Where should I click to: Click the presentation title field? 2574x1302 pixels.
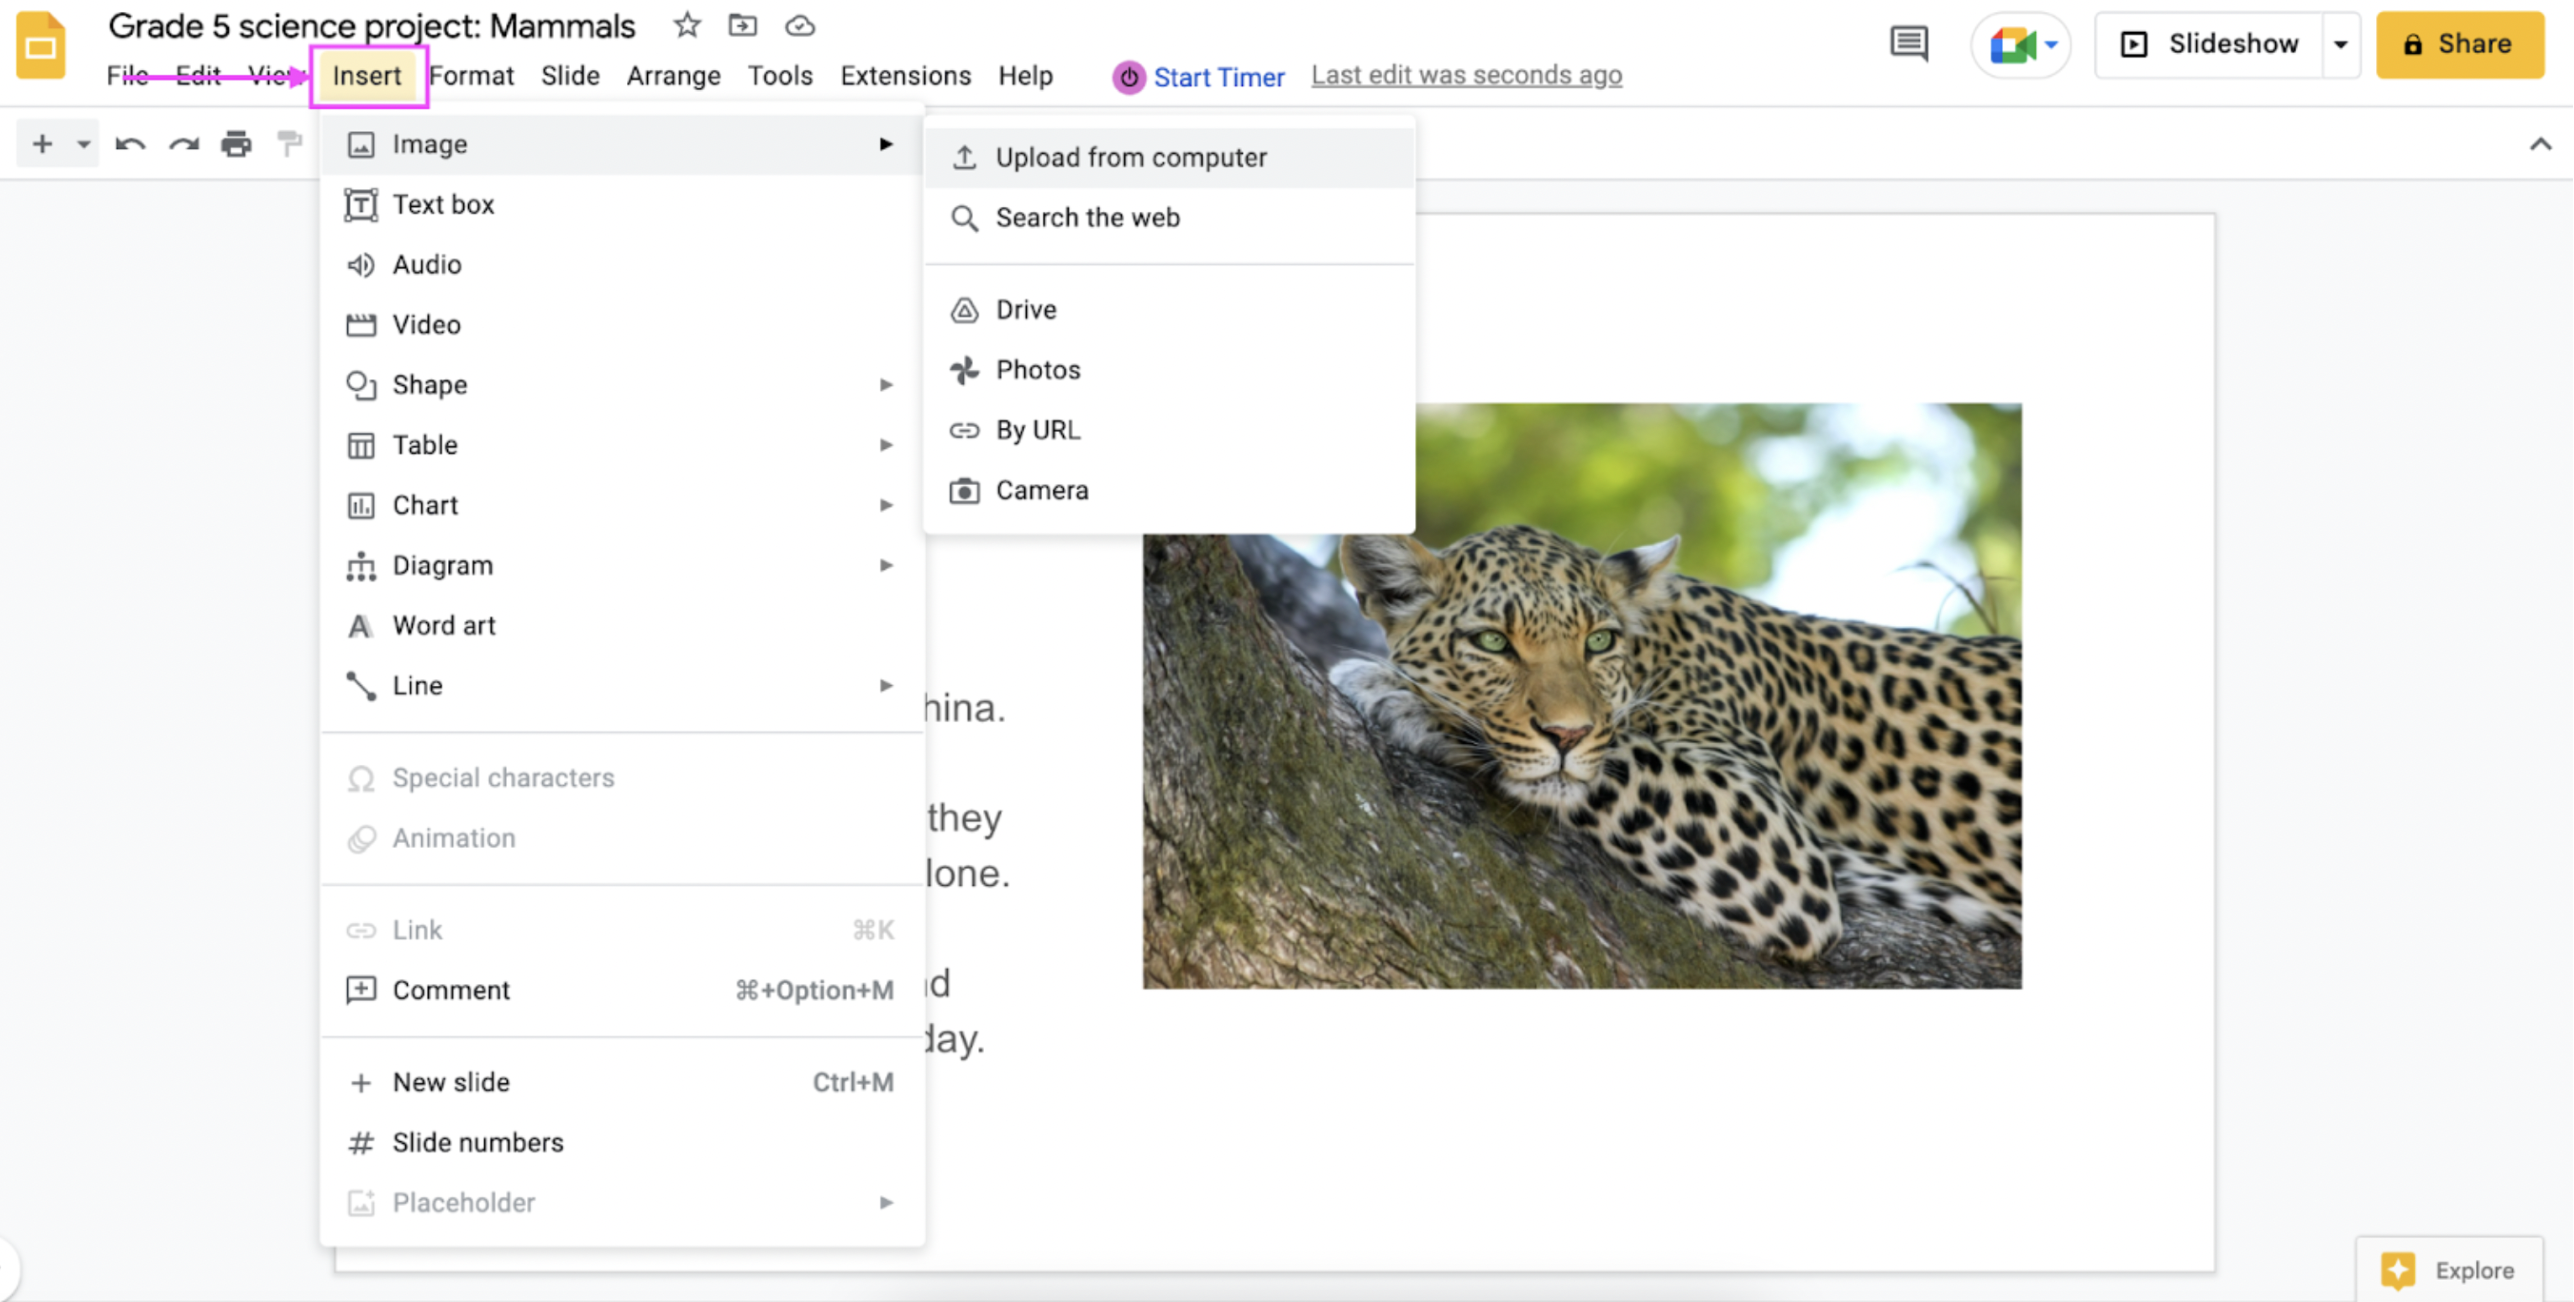click(x=372, y=26)
